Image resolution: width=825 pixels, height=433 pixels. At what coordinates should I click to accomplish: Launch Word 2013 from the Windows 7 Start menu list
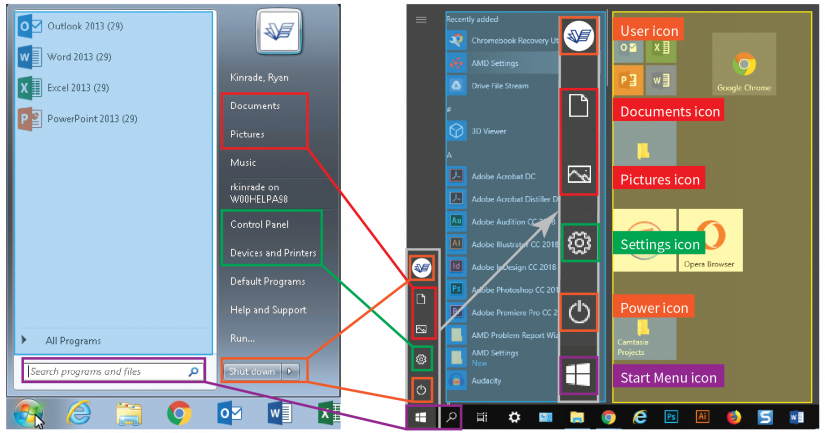pyautogui.click(x=65, y=57)
